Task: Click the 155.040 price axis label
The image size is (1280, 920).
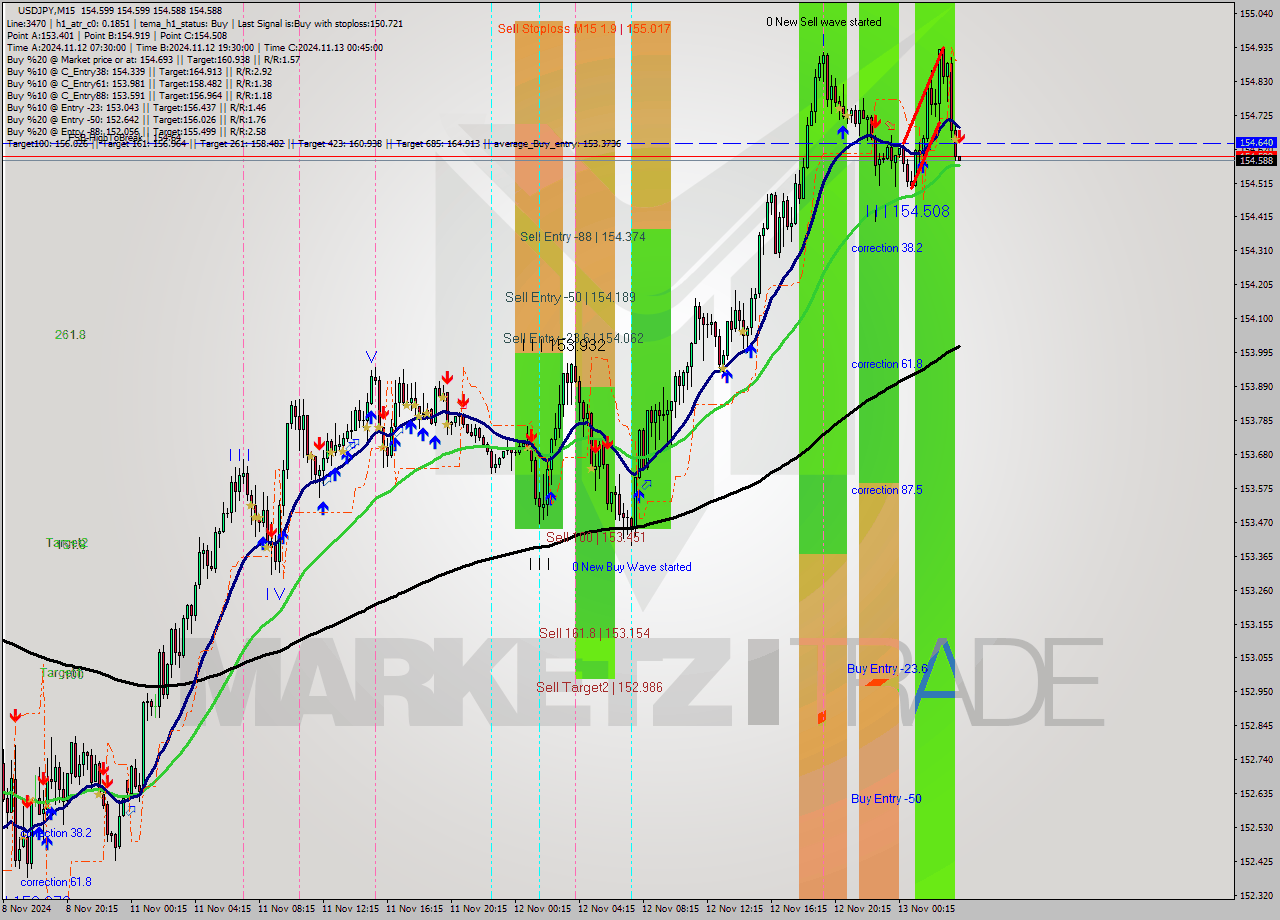Action: tap(1256, 13)
